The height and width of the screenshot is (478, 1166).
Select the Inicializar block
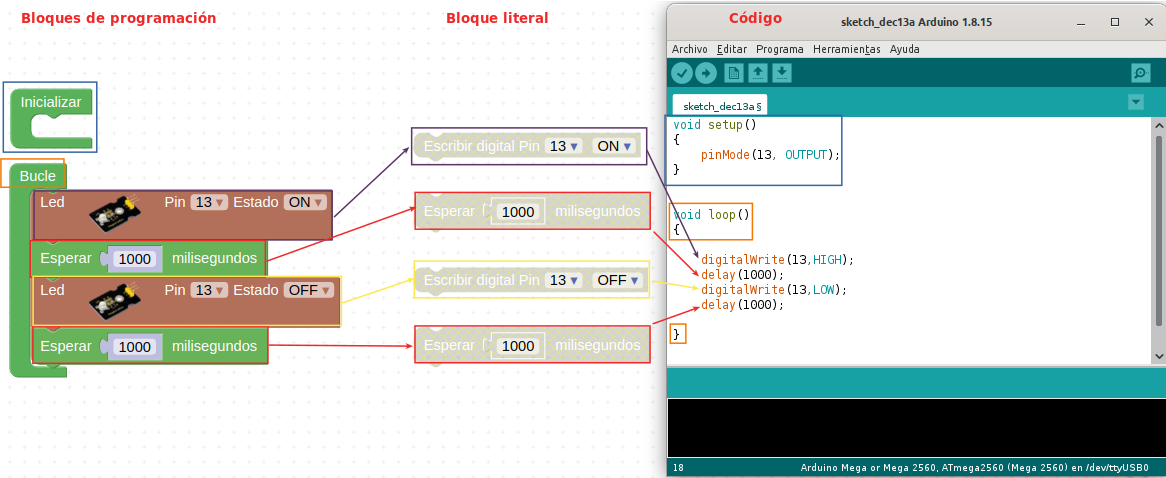51,102
